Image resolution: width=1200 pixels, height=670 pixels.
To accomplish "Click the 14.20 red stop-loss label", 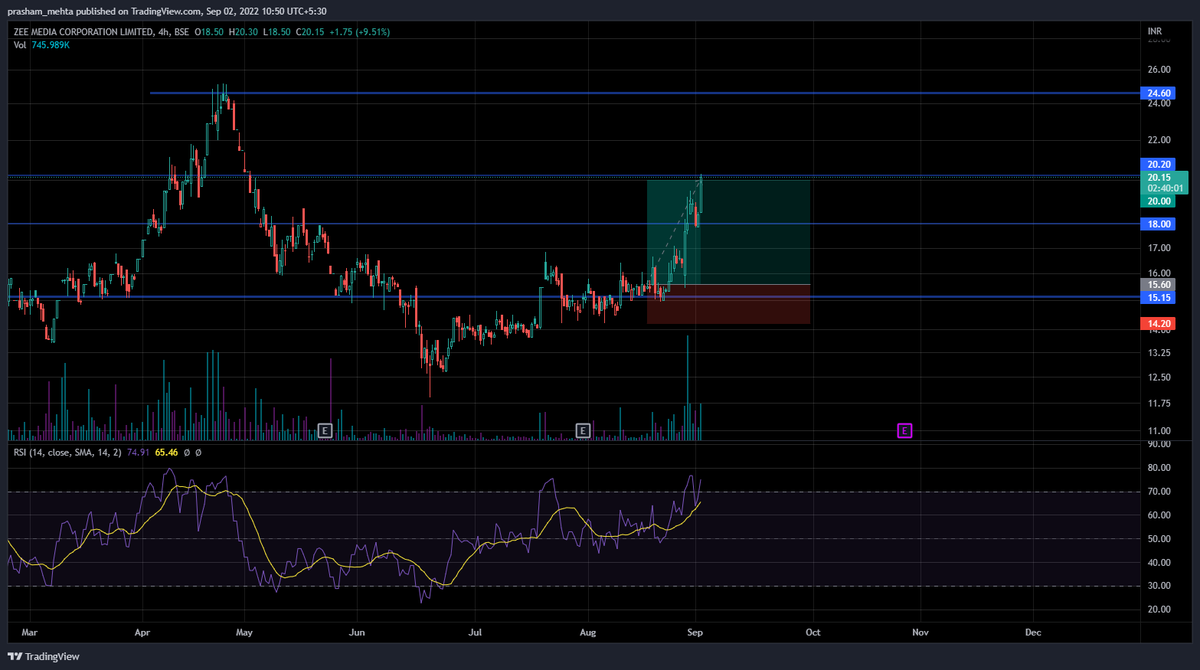I will click(1160, 323).
